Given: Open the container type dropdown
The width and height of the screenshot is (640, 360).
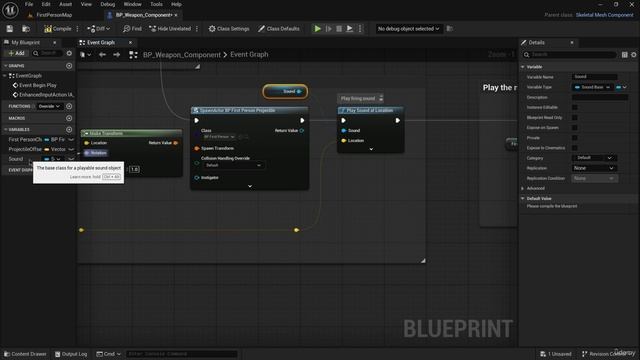Looking at the screenshot, I should pos(621,87).
